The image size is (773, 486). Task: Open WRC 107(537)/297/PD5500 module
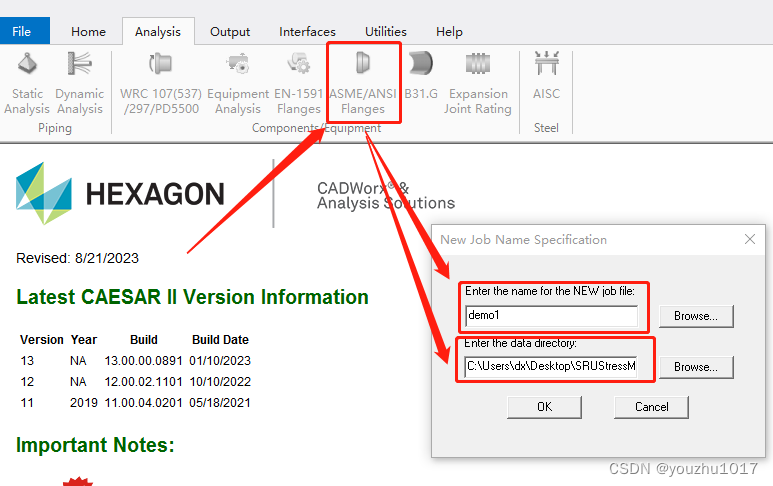tap(161, 83)
